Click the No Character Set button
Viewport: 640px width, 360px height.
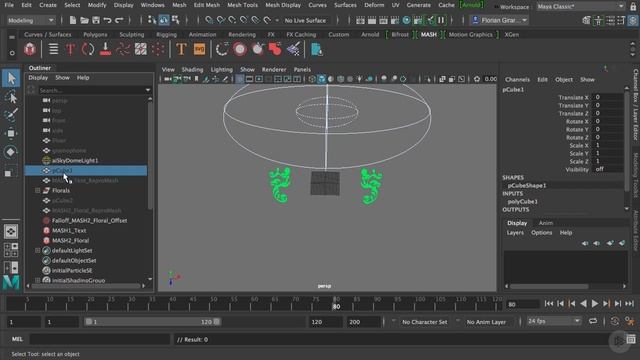click(424, 322)
